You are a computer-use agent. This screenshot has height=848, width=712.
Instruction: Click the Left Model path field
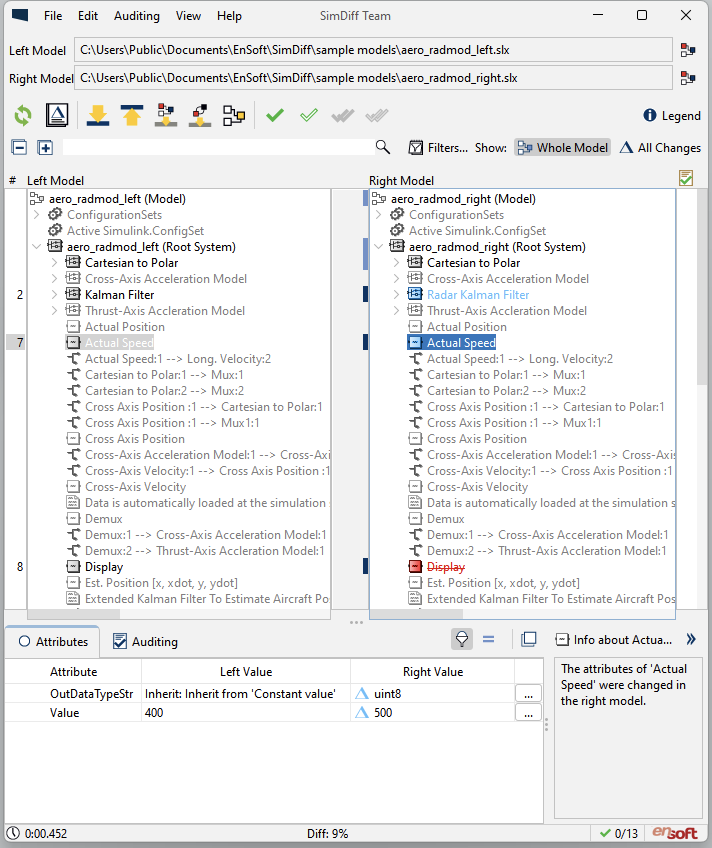[373, 50]
